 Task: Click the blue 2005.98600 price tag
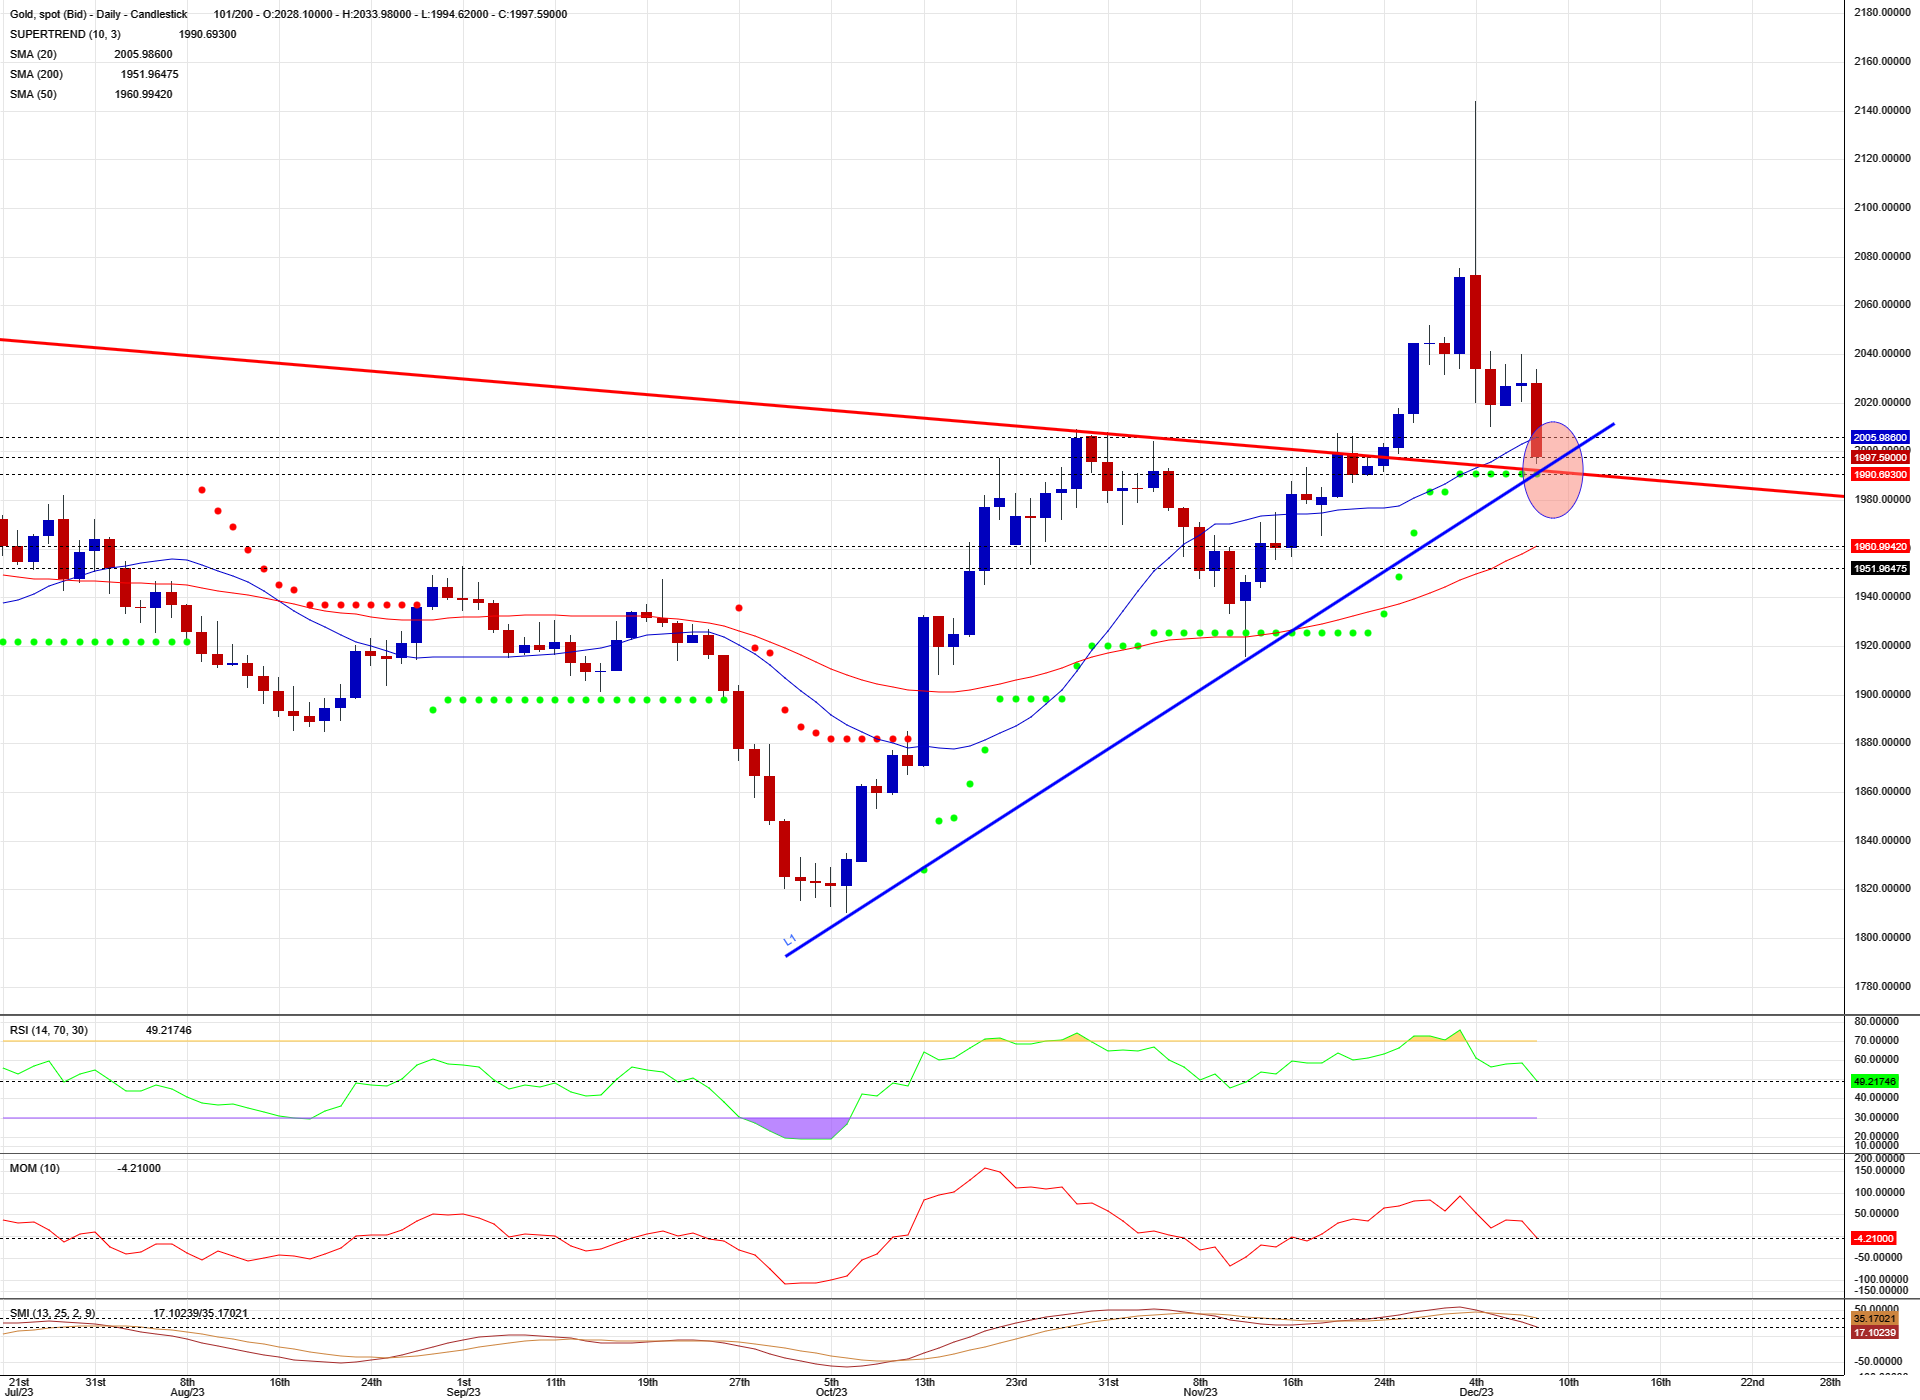pos(1880,437)
